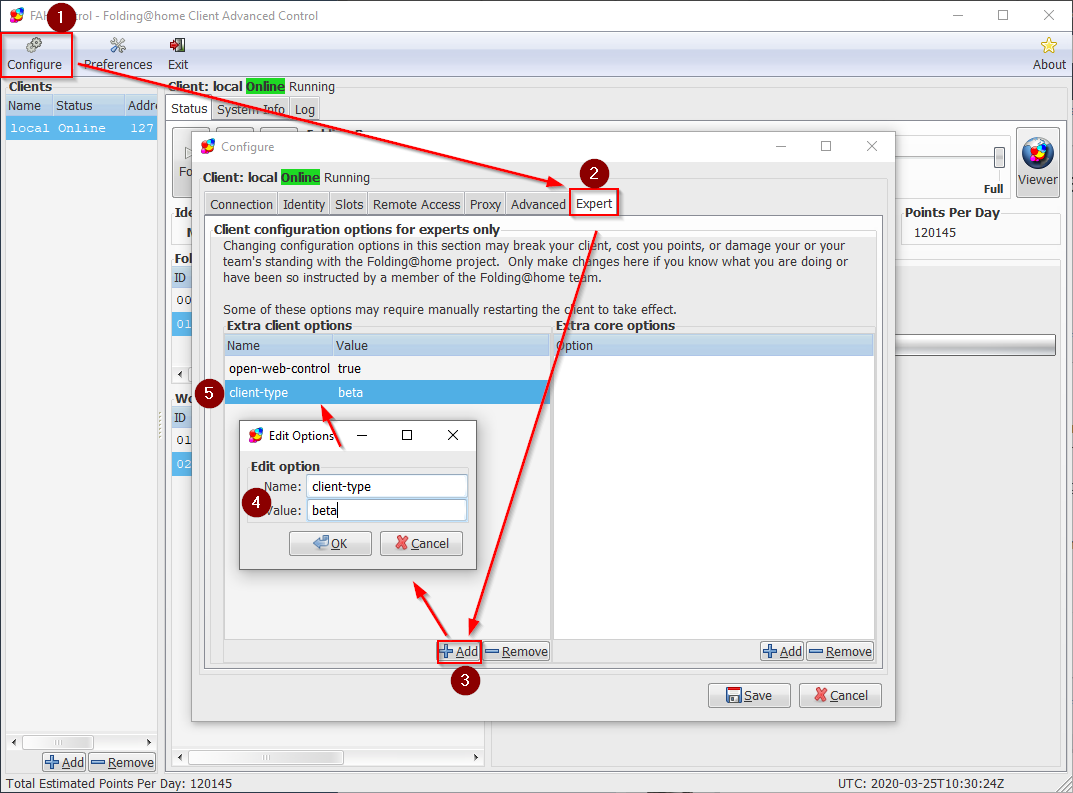Confirm with OK in Edit Options
The width and height of the screenshot is (1073, 793).
tap(331, 543)
